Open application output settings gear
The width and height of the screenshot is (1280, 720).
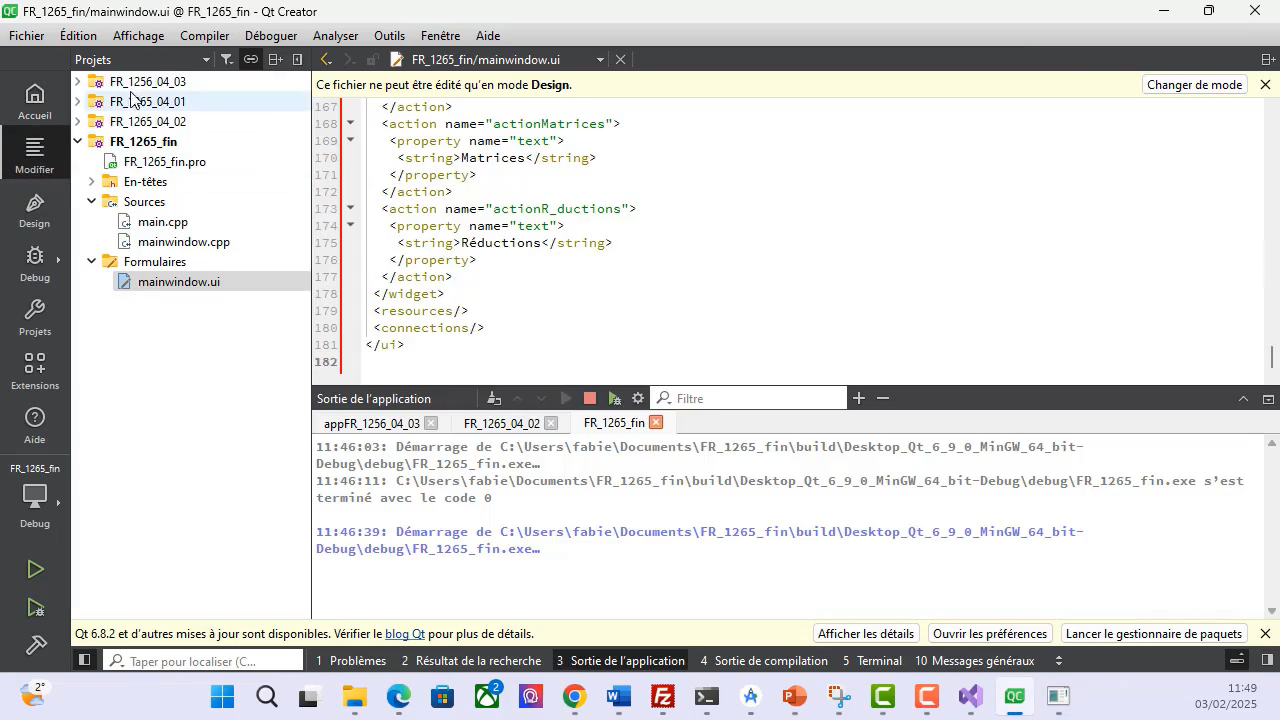click(638, 399)
